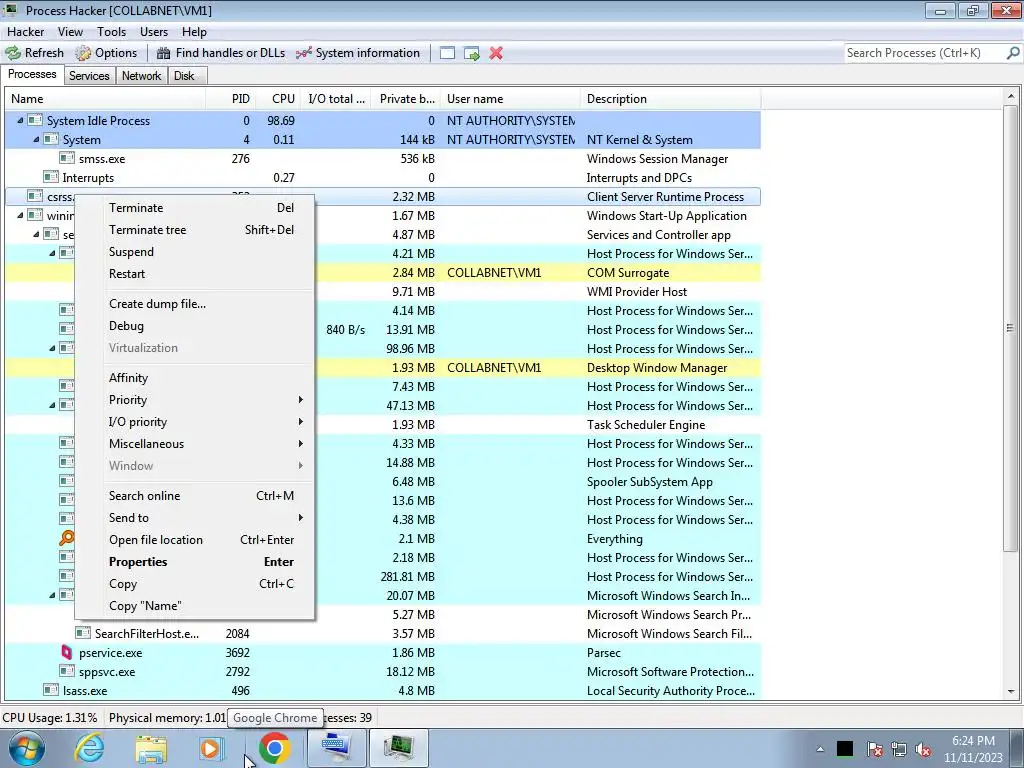Click the vertical scrollbar down arrow
The image size is (1024, 768).
tap(1011, 691)
